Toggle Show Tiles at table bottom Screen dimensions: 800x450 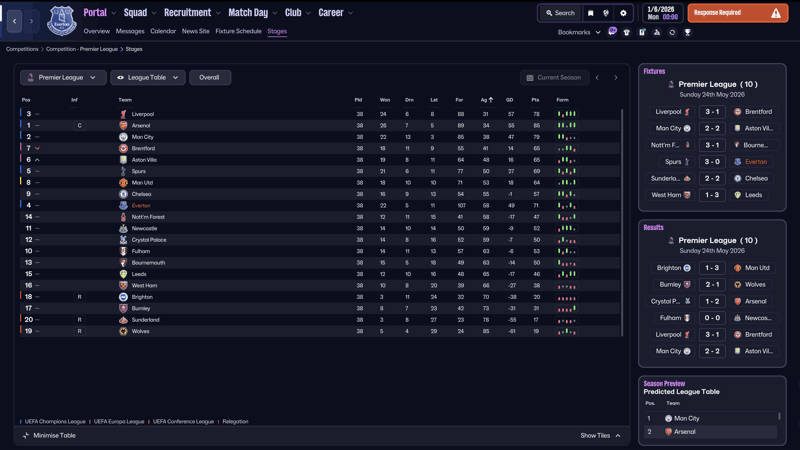coord(600,435)
